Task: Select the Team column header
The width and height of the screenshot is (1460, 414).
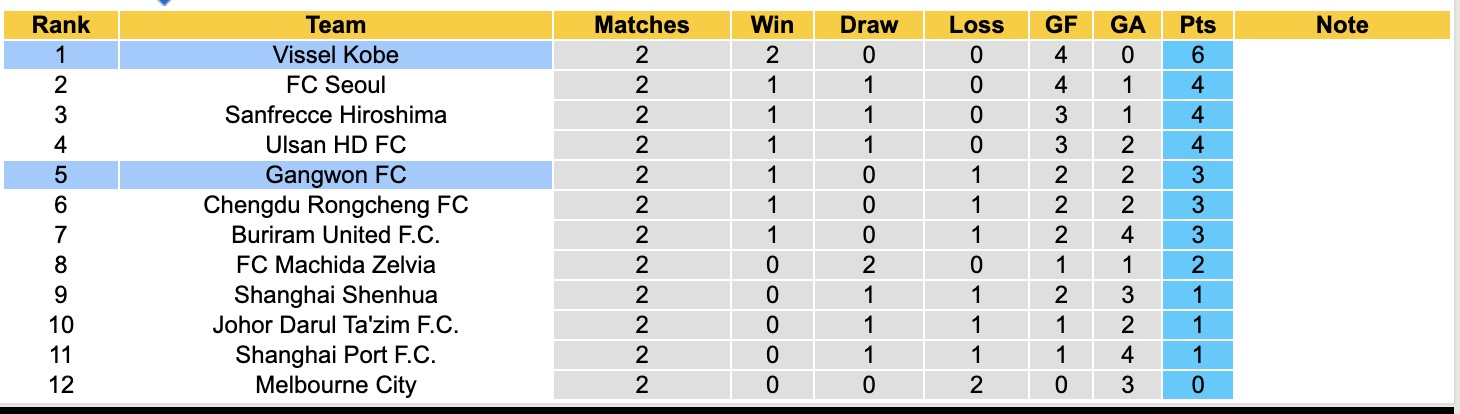Action: click(336, 25)
